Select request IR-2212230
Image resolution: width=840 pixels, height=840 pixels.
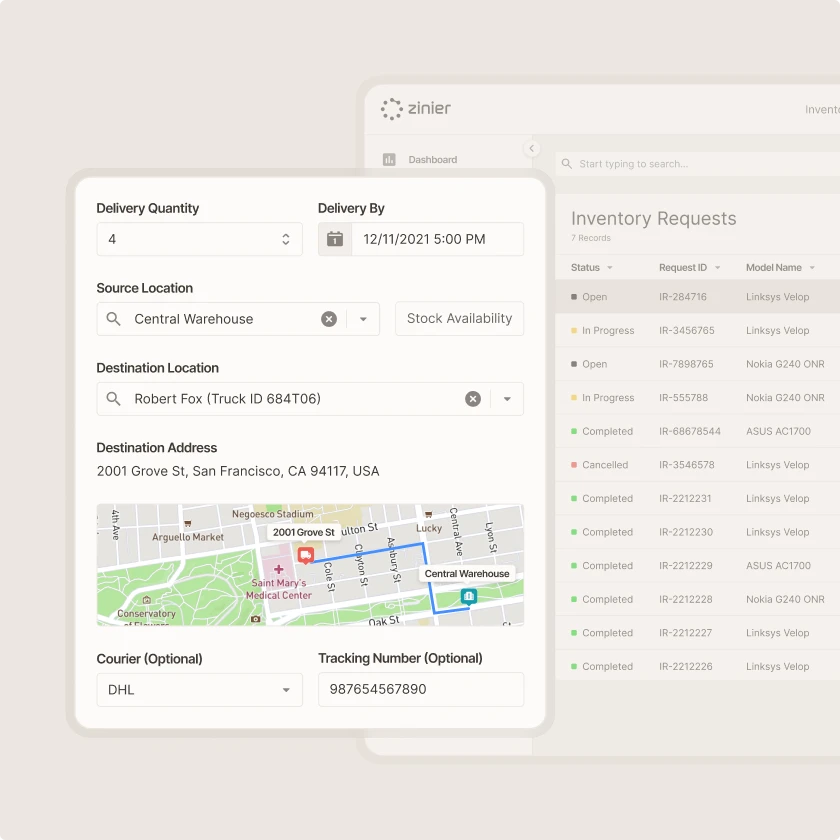[698, 532]
